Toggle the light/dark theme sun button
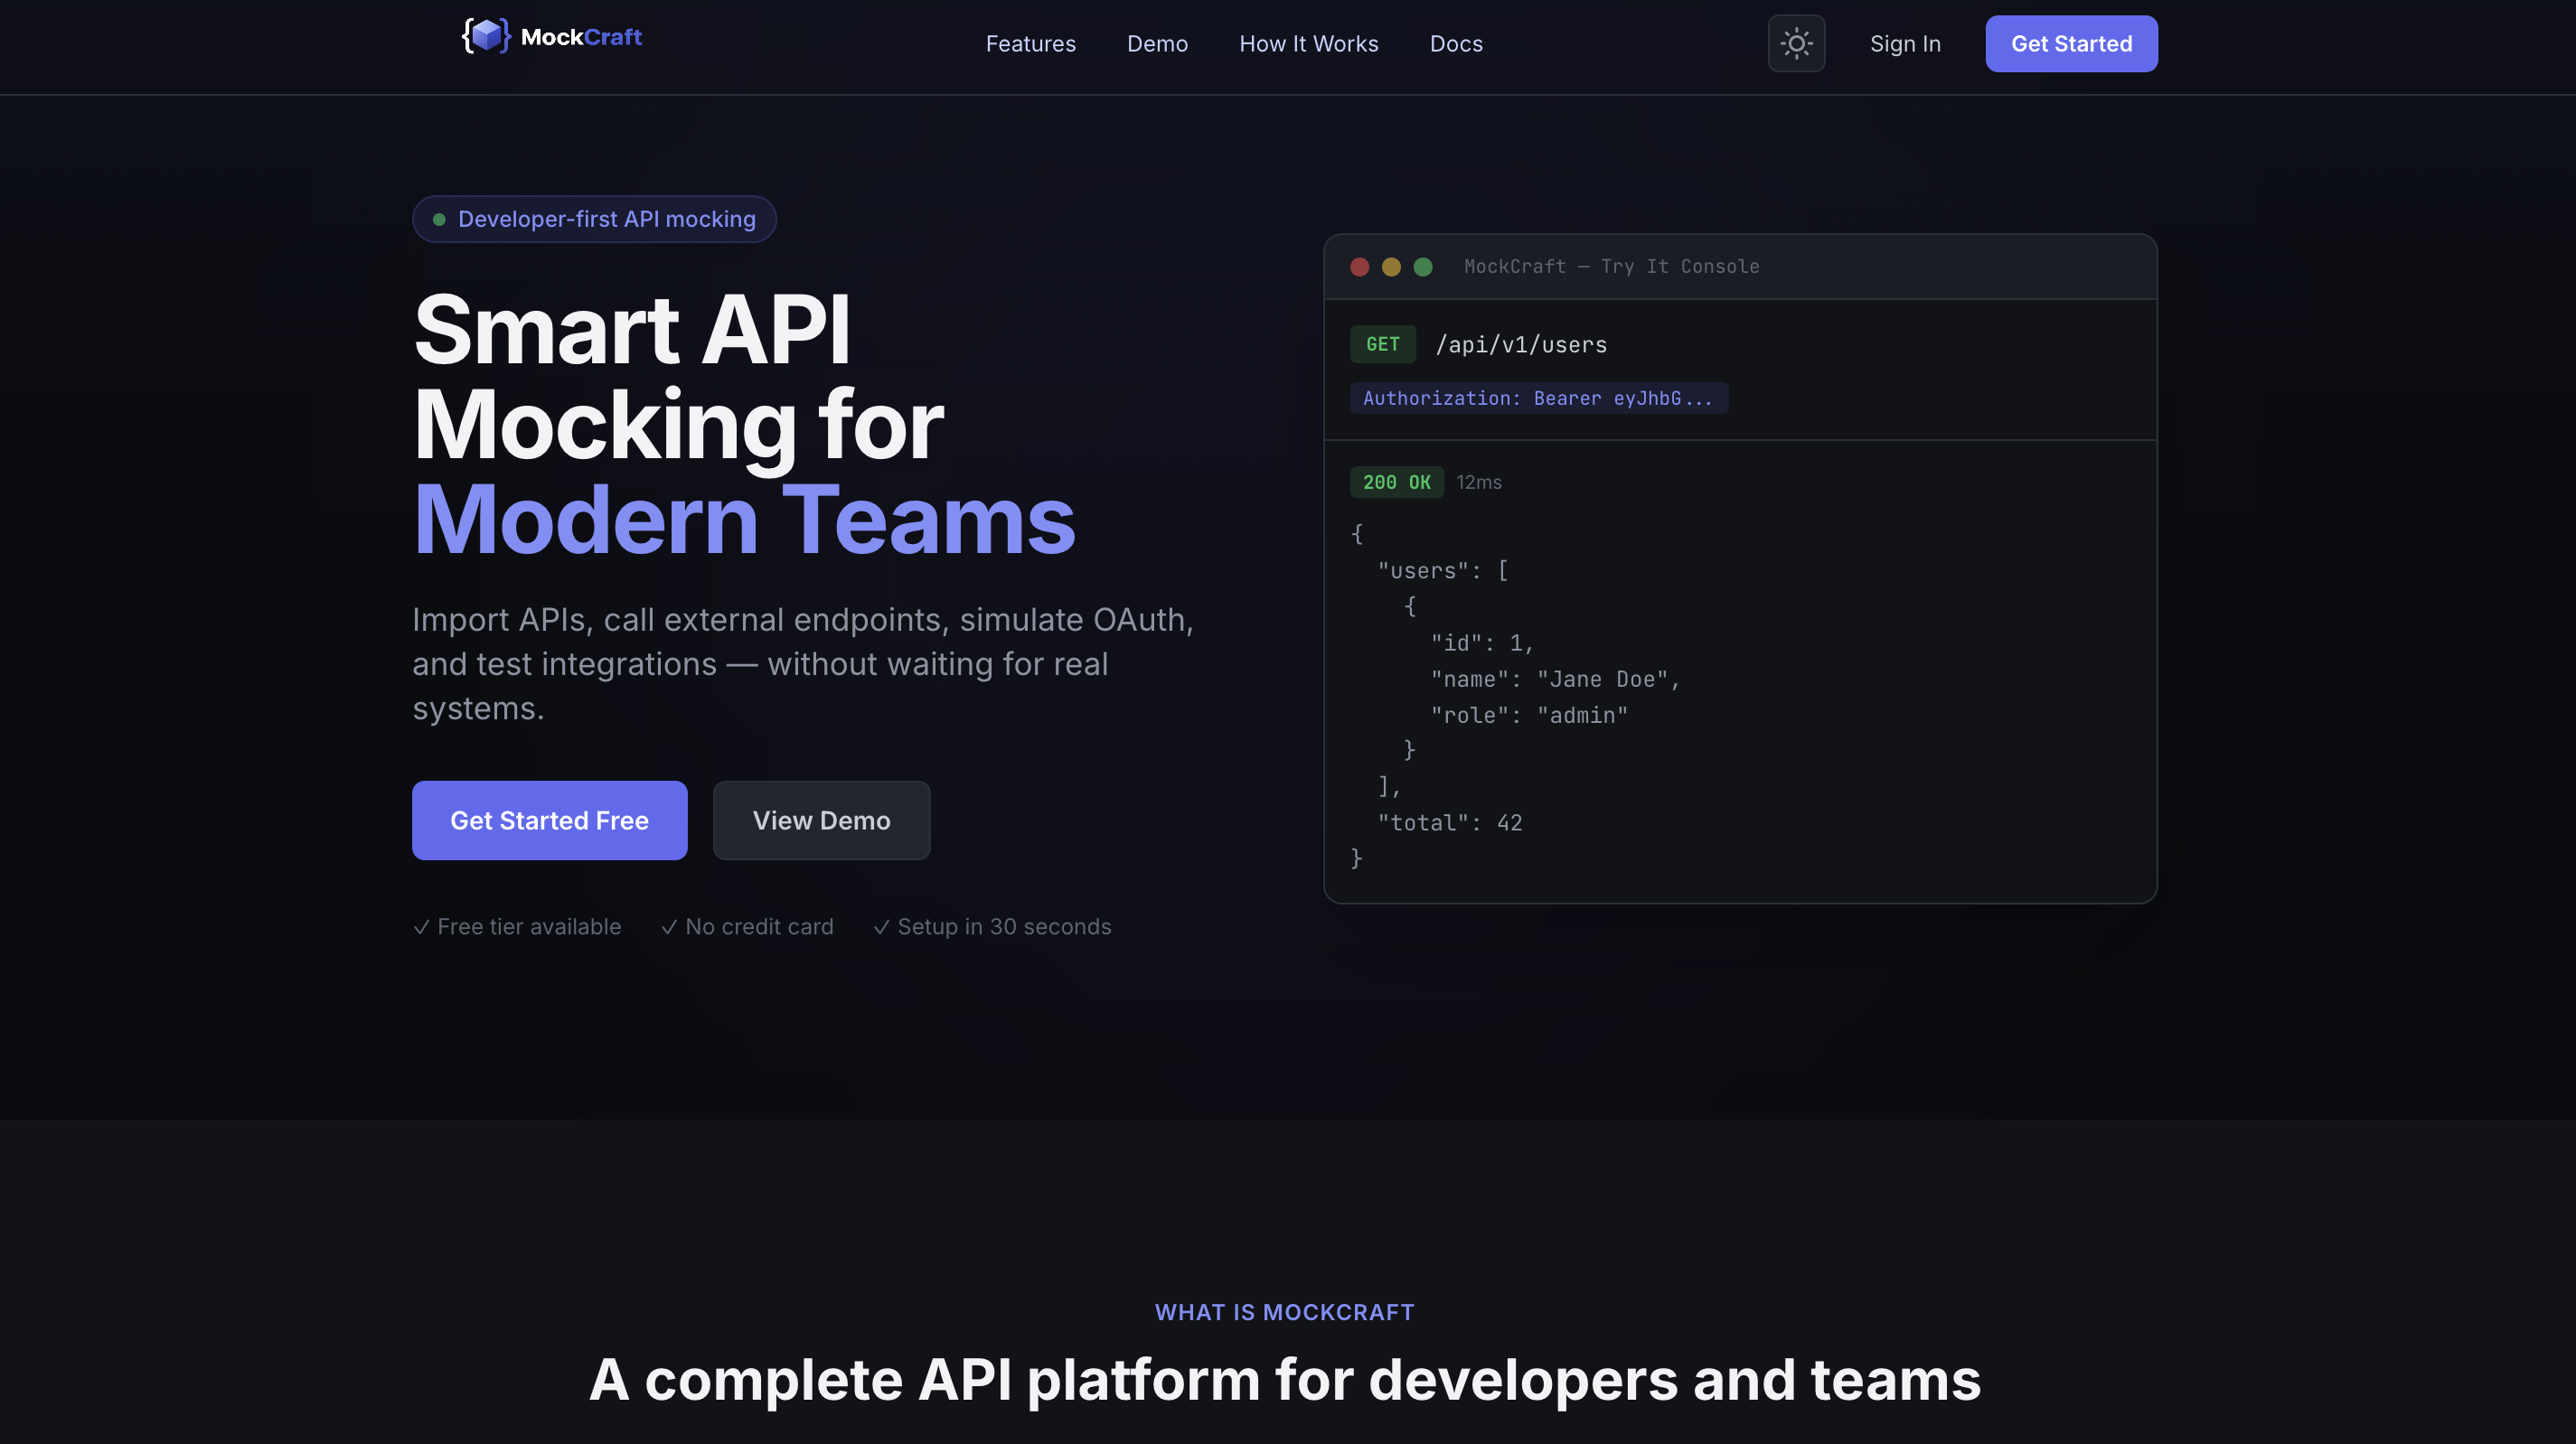Viewport: 2576px width, 1444px height. pos(1796,44)
